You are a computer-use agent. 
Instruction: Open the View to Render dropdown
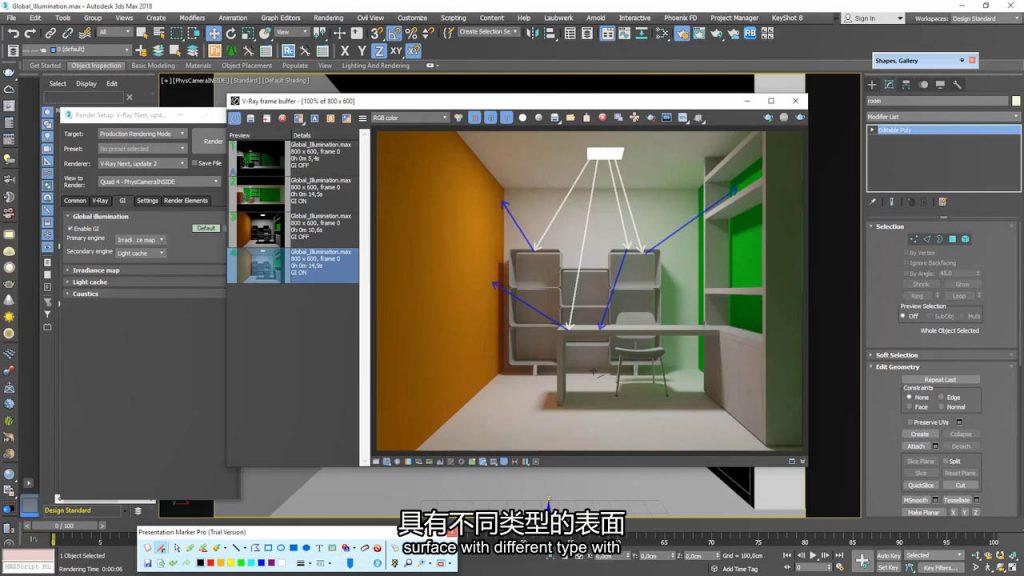click(x=159, y=182)
